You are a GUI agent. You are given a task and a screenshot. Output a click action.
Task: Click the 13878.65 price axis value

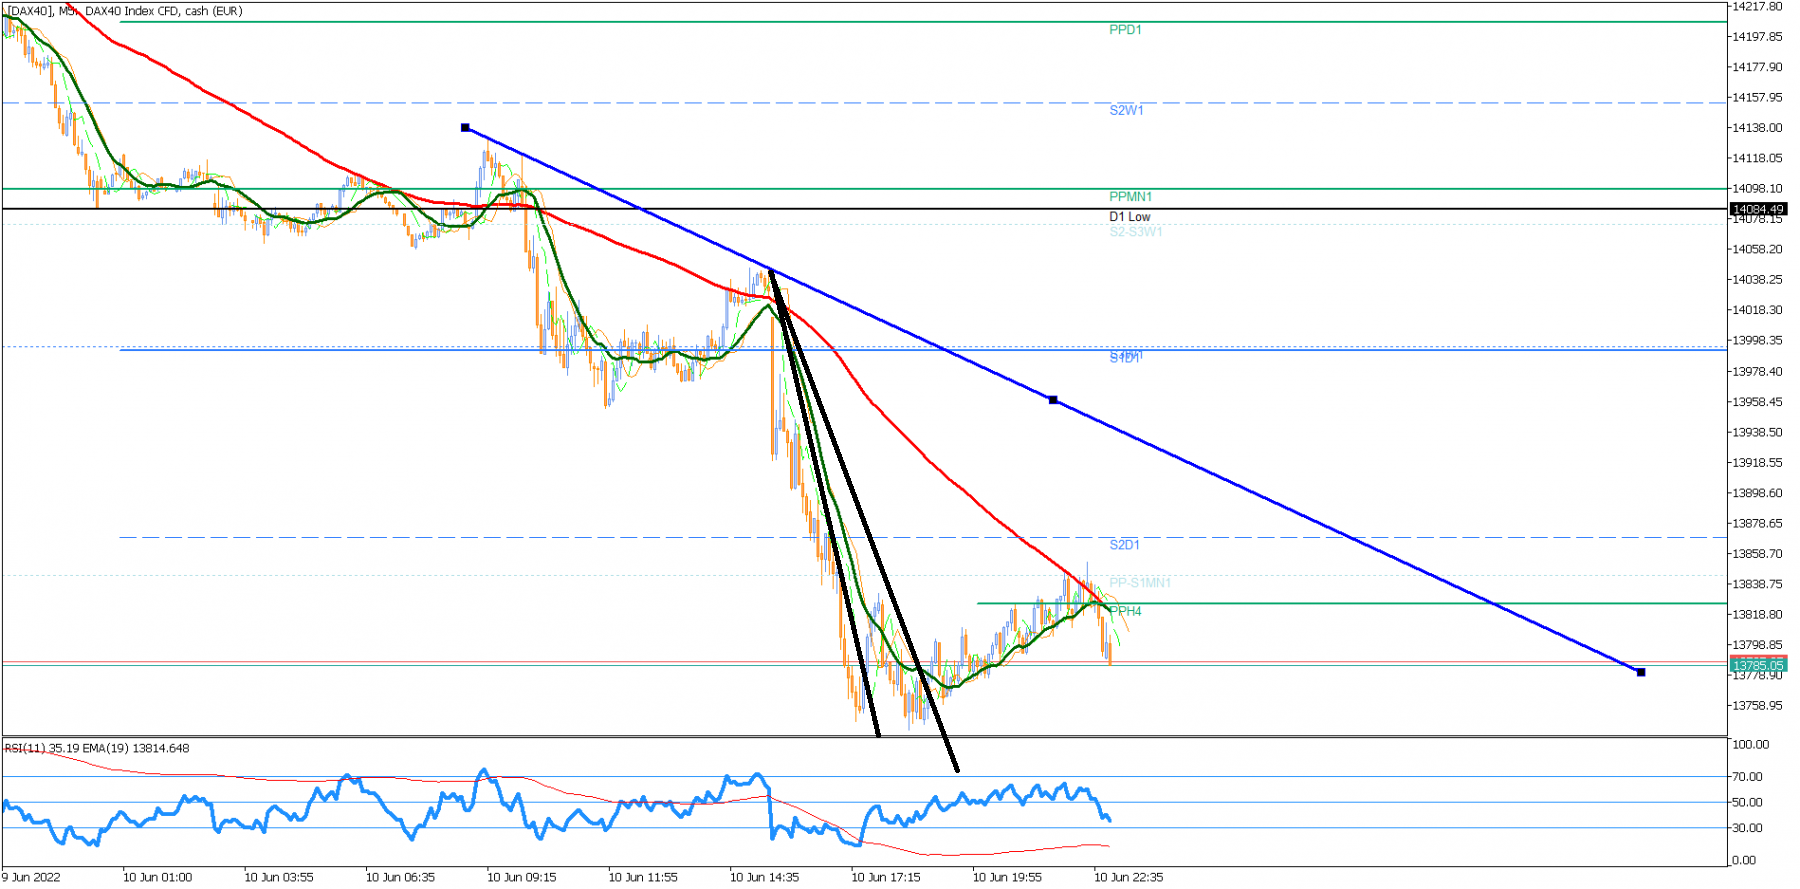[1757, 524]
